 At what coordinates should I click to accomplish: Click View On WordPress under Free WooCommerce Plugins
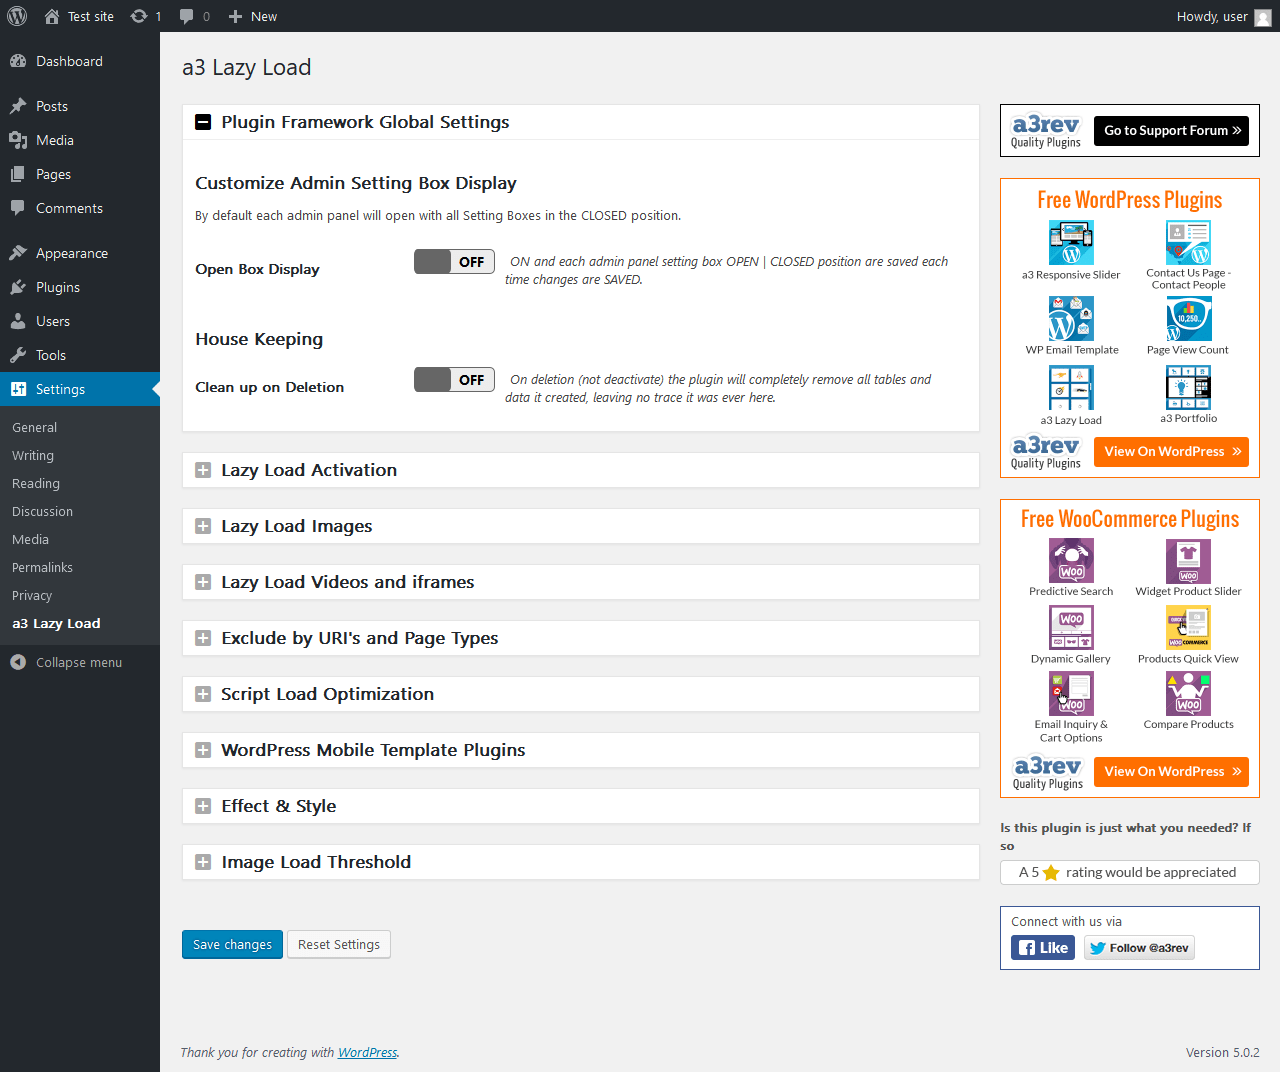click(1172, 772)
